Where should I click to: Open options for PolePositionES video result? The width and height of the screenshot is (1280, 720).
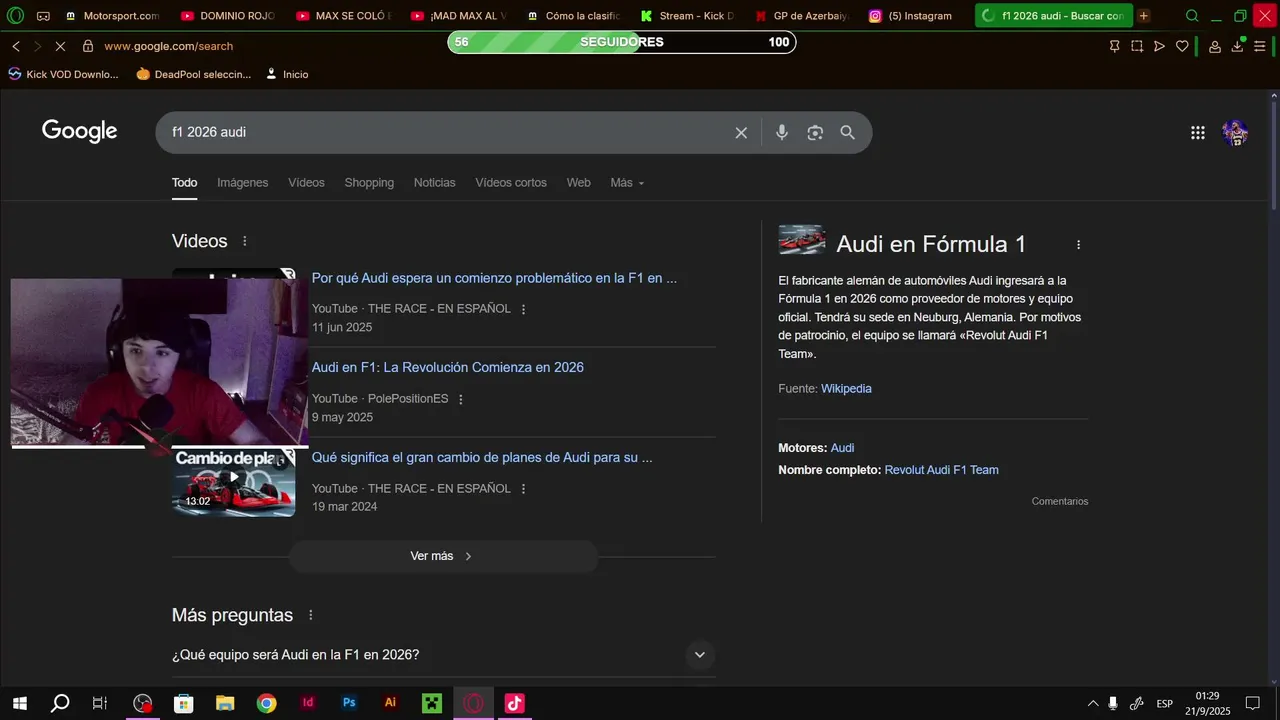[x=461, y=399]
